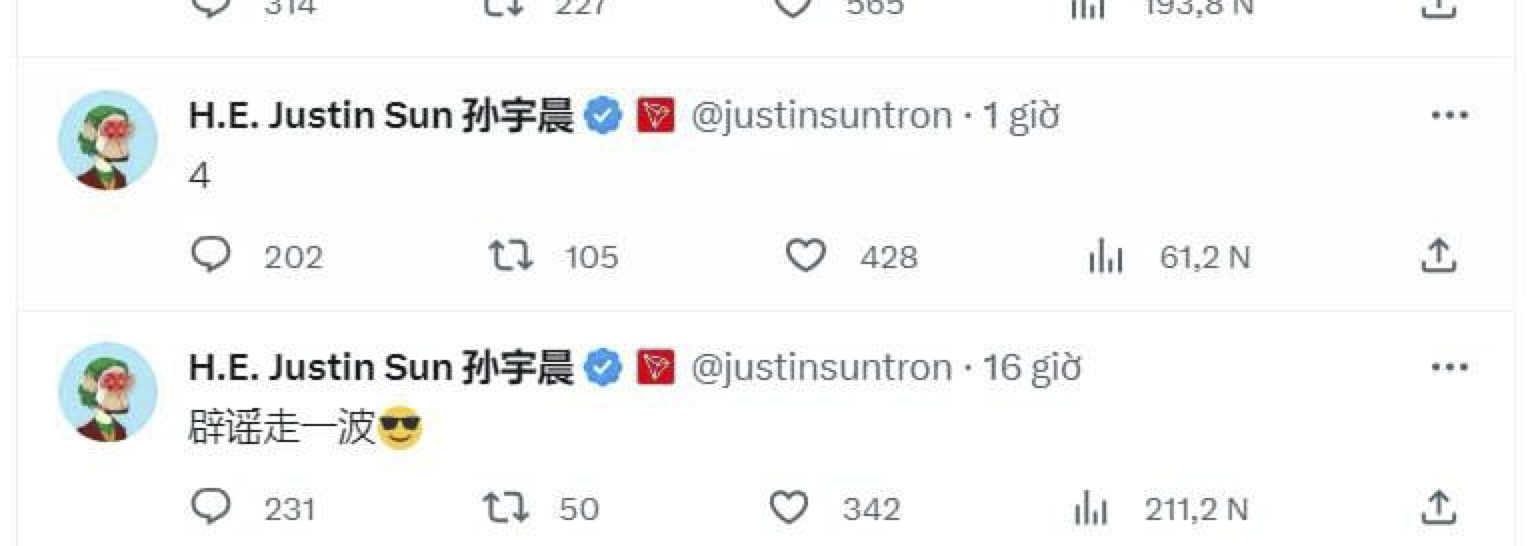The height and width of the screenshot is (546, 1530).
Task: Open the "16 giờ" timestamp link
Action: (1032, 368)
